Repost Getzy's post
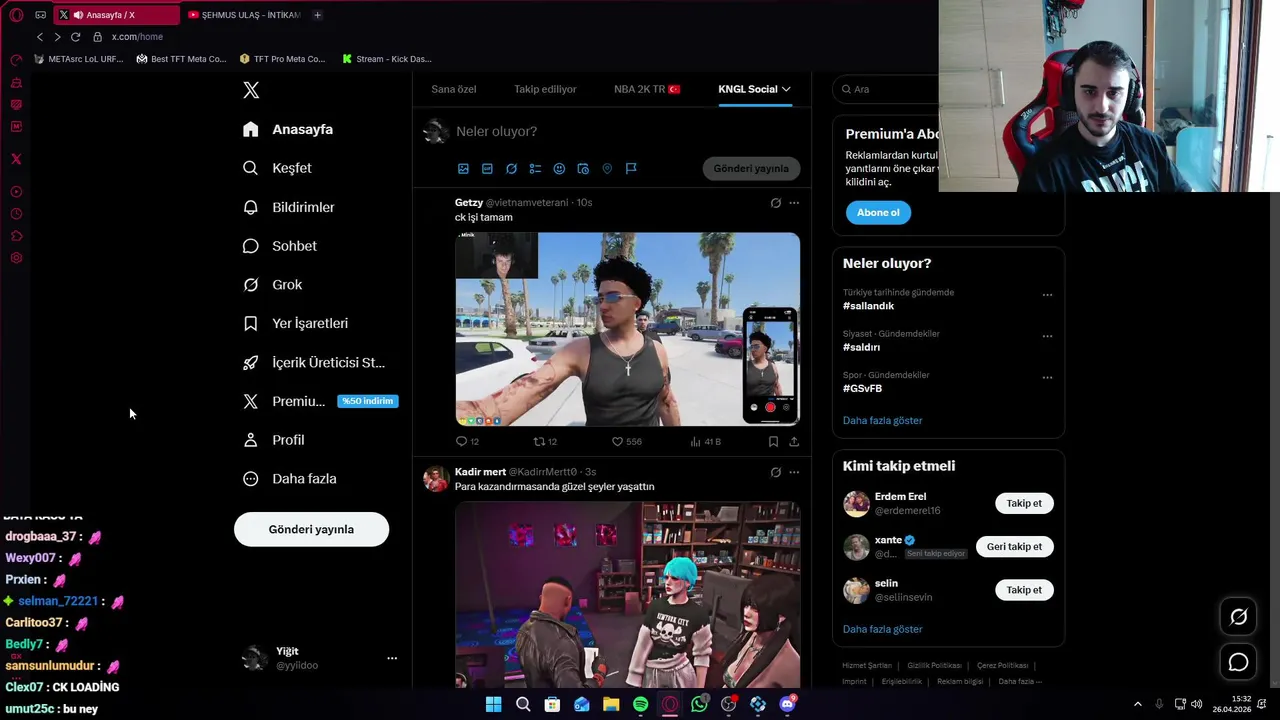 click(545, 441)
